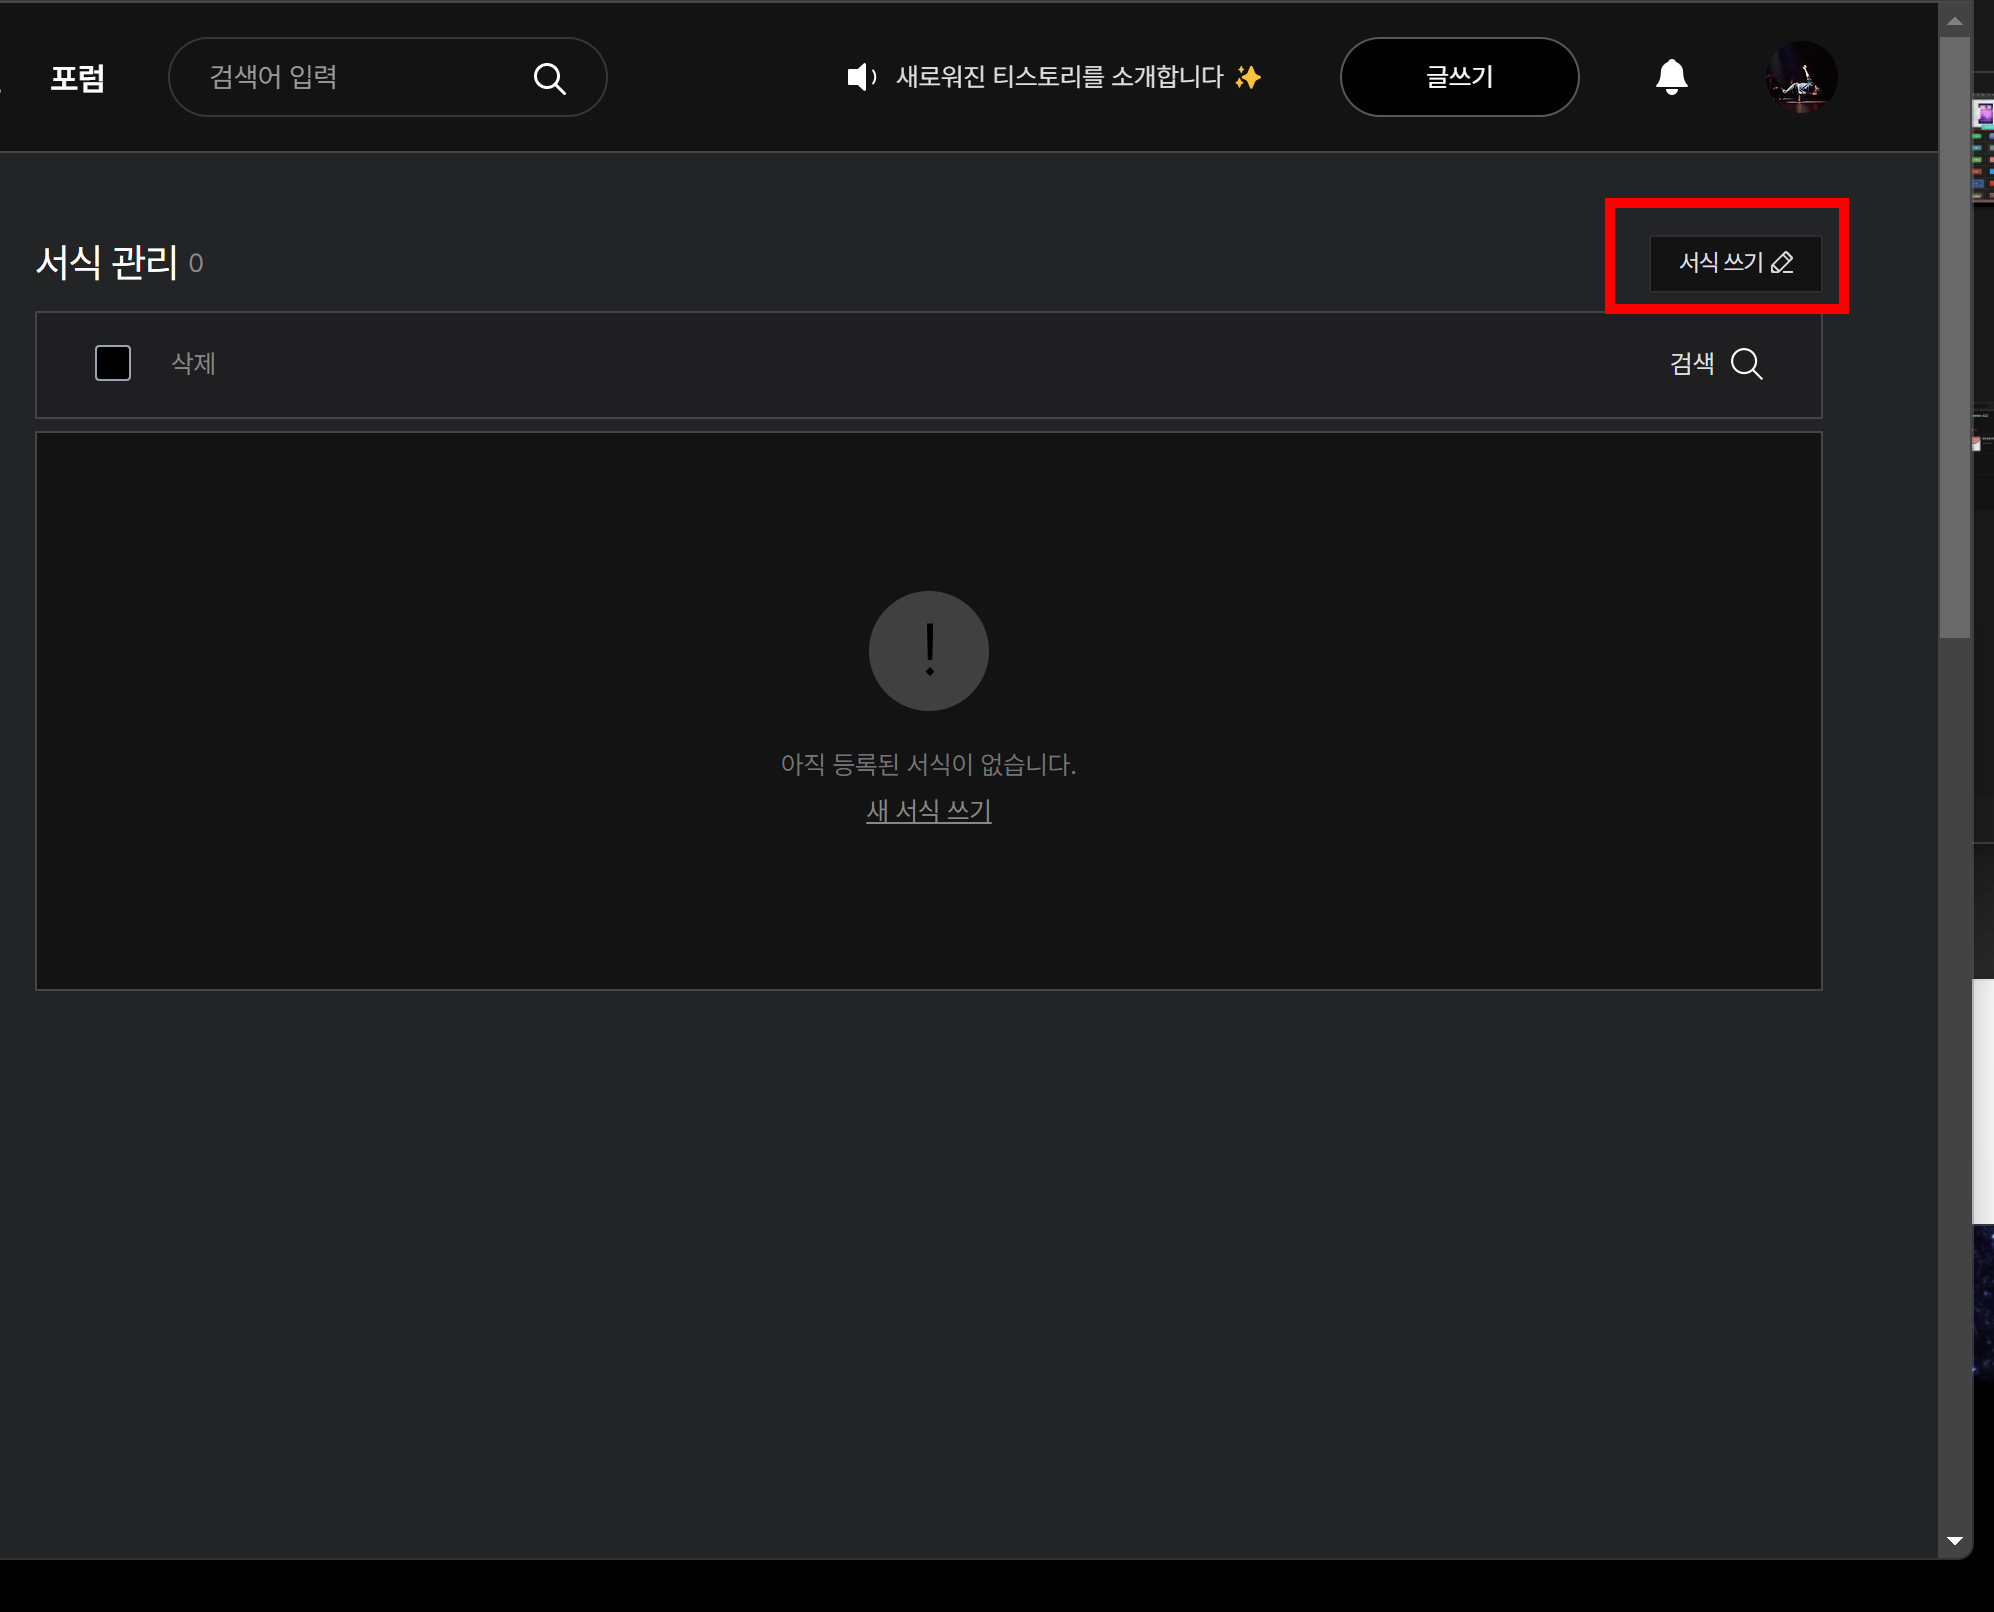Click the scrollbar down arrow

click(1954, 1541)
